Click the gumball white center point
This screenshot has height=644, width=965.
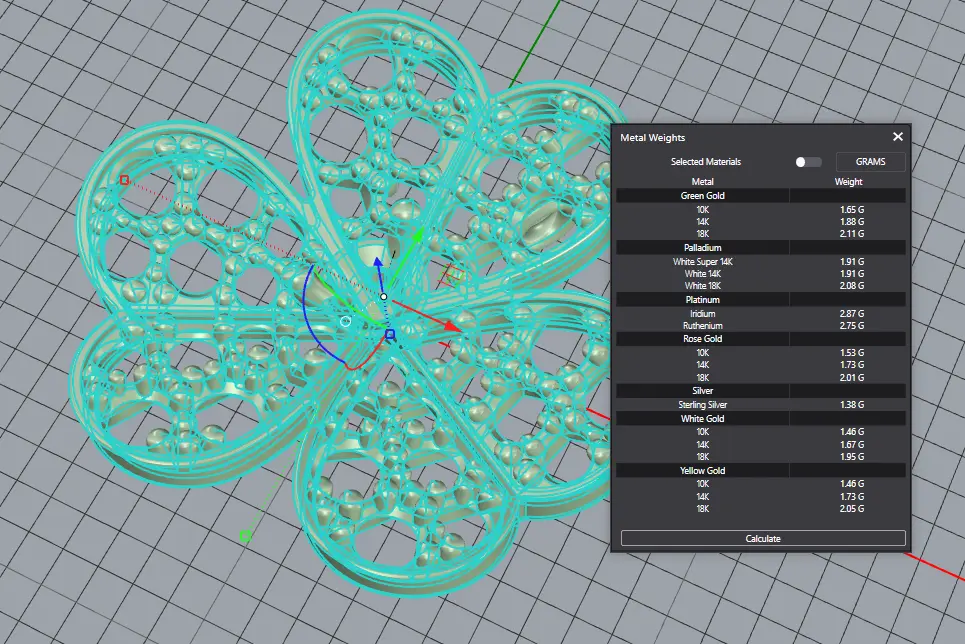383,297
